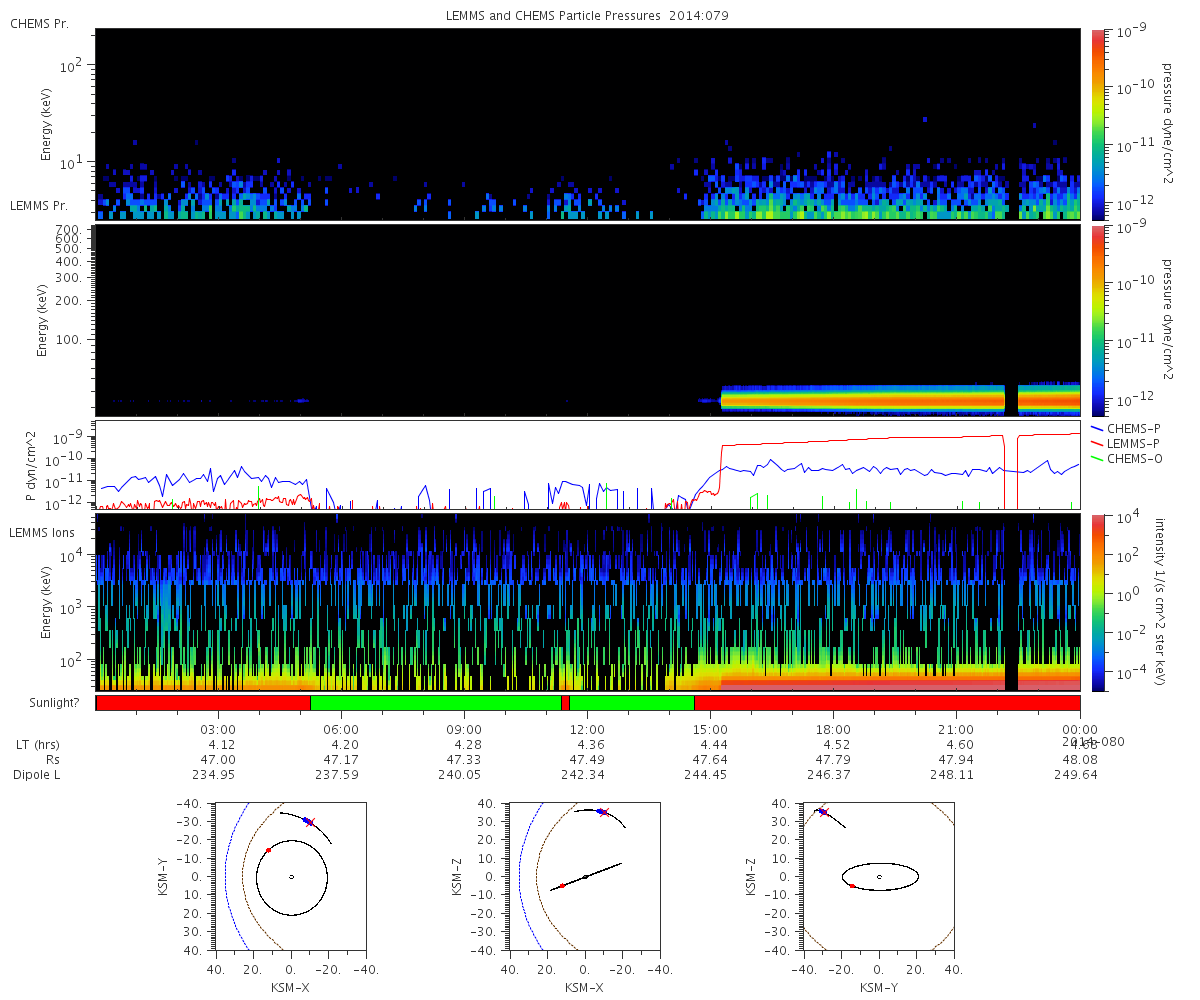Click the CHEMS pressure colorbar at top right
The height and width of the screenshot is (1000, 1200).
(x=1098, y=123)
